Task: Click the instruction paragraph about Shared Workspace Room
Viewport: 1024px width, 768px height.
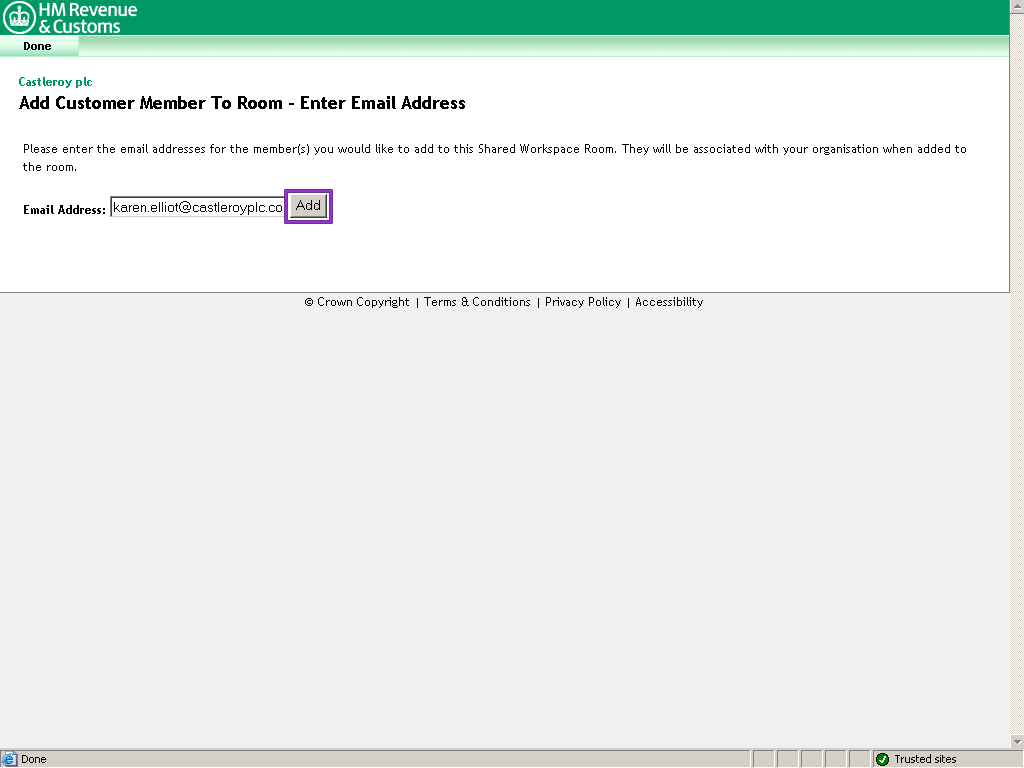Action: [x=494, y=158]
